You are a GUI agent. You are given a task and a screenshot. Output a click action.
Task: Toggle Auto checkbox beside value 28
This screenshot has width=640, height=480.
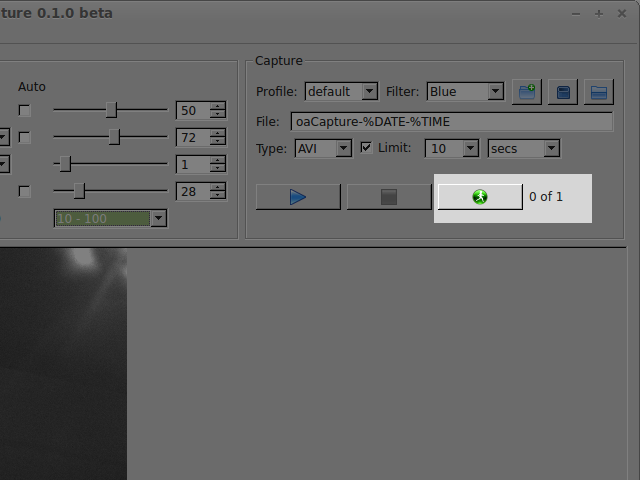pyautogui.click(x=24, y=191)
